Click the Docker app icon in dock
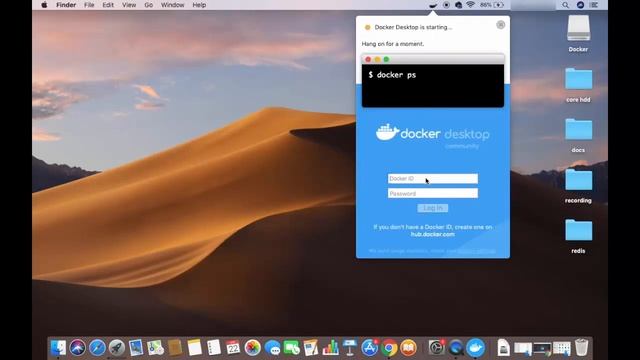The image size is (640, 360). point(476,348)
